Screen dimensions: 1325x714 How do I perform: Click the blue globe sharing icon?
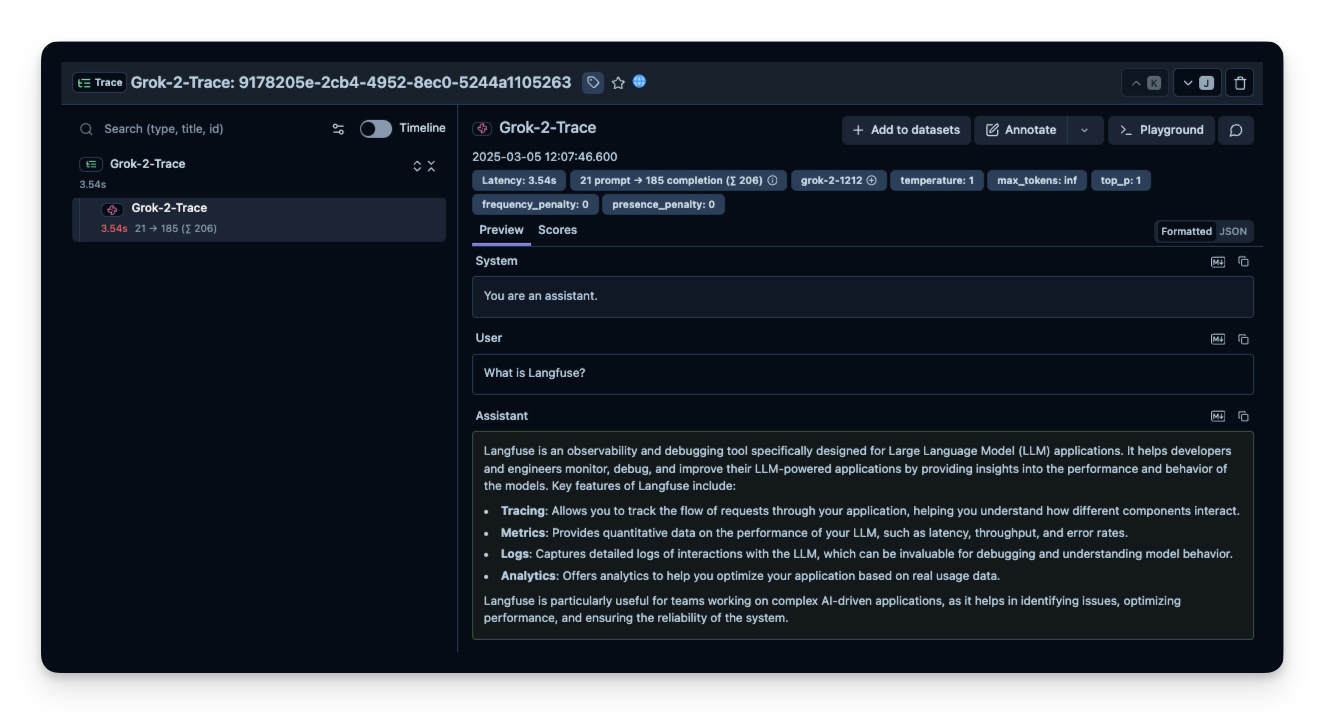coord(638,82)
